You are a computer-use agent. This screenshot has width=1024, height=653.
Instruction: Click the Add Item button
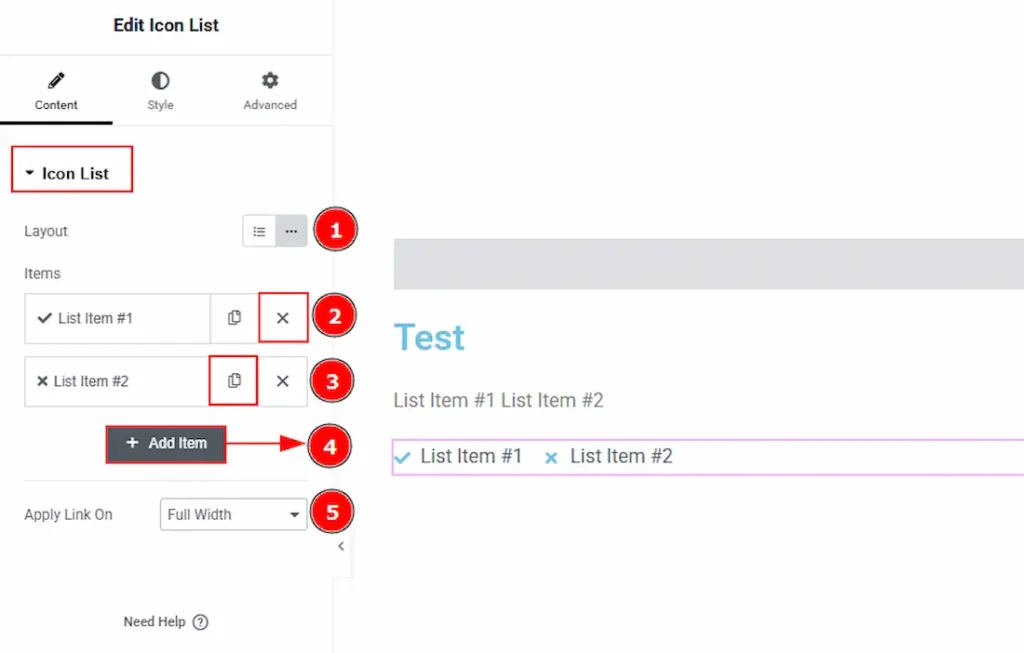(166, 443)
